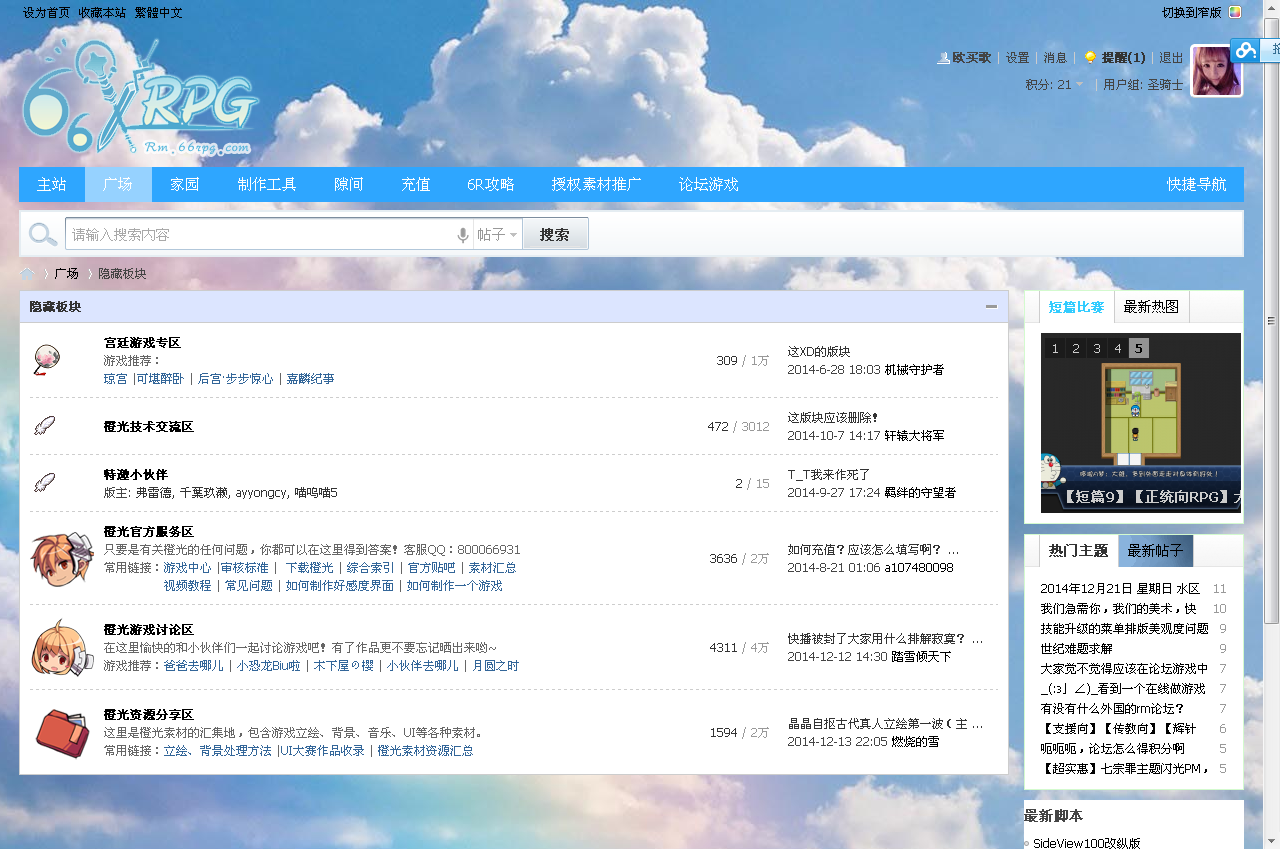This screenshot has width=1280, height=849.
Task: Open the 下载橙光 link
Action: coord(310,568)
